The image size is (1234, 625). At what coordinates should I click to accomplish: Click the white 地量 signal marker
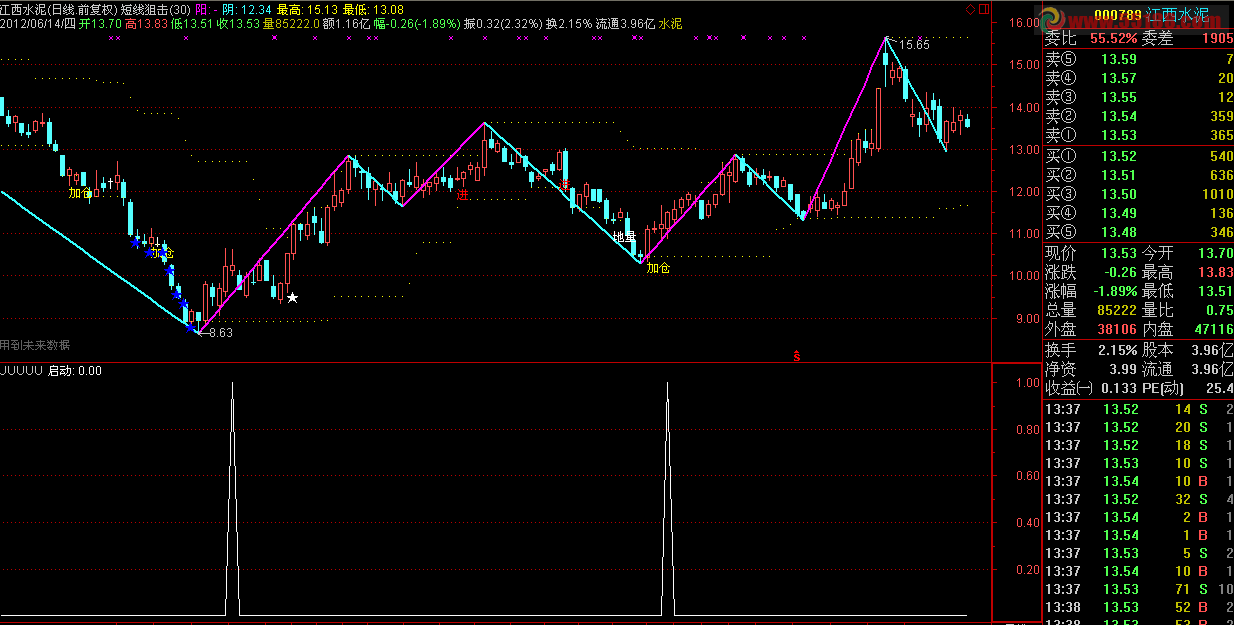point(624,237)
